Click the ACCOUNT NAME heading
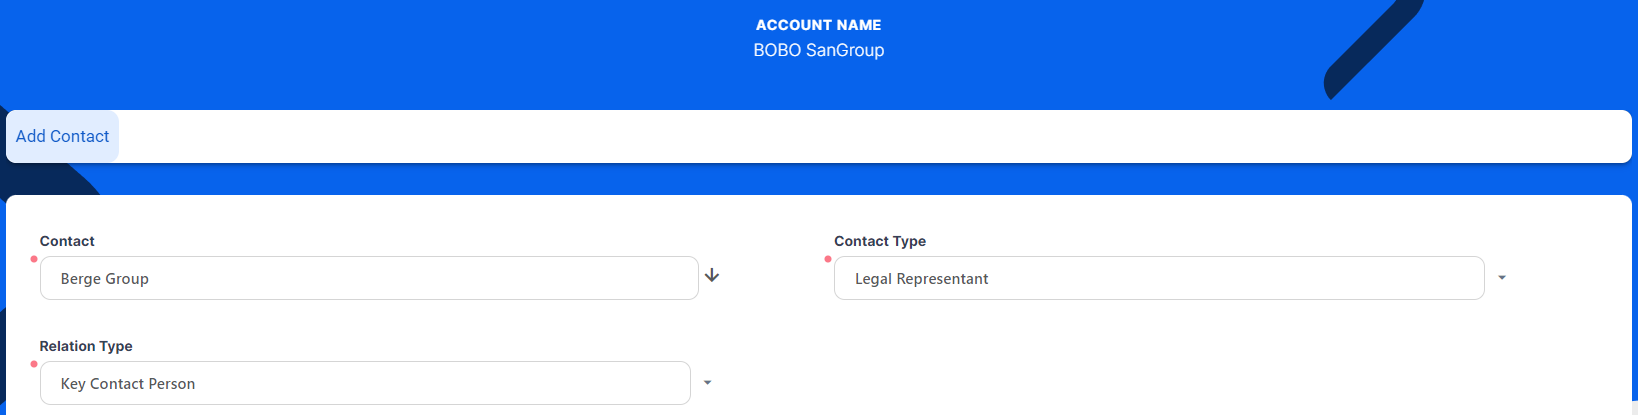 [818, 25]
